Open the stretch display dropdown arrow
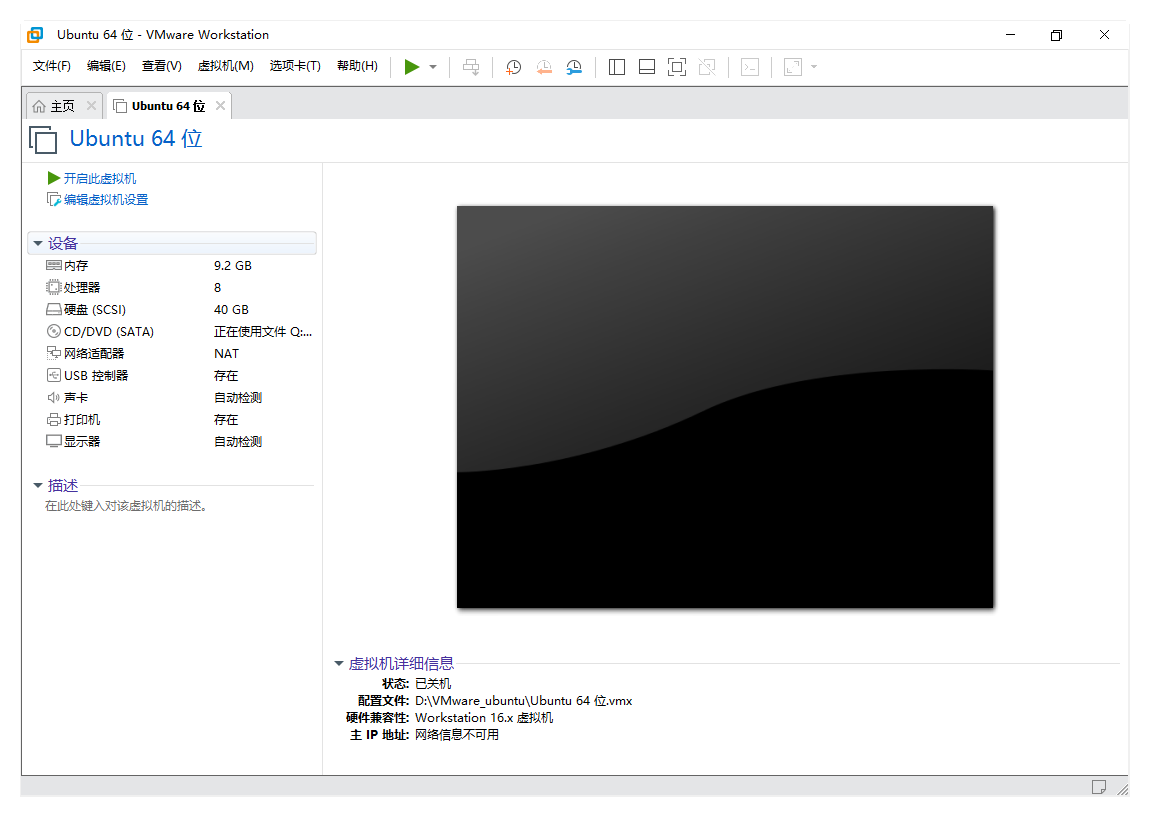The height and width of the screenshot is (817, 1150). click(813, 67)
